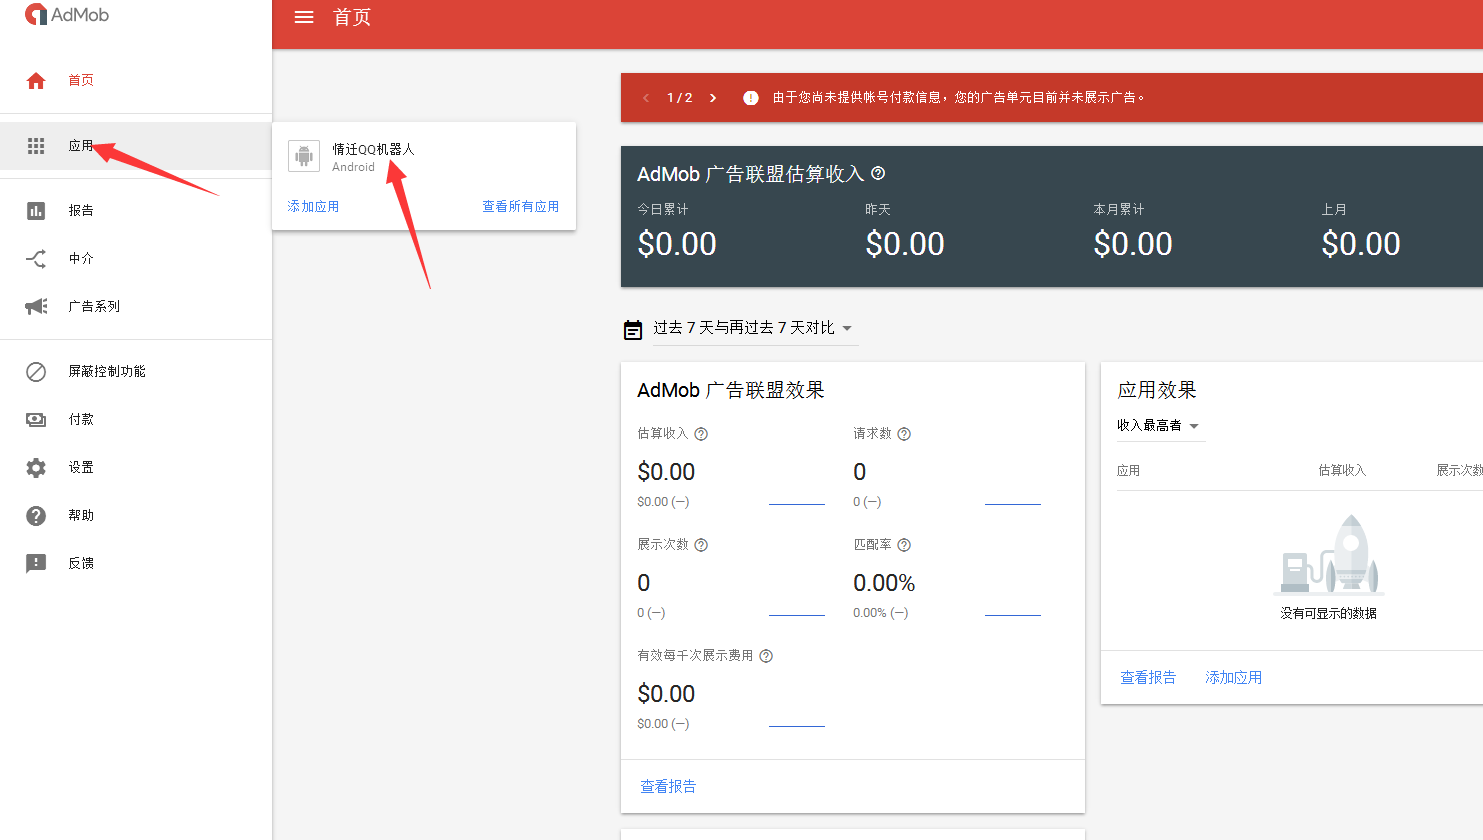Click help icon beside 展示次数
1483x840 pixels.
[x=701, y=545]
